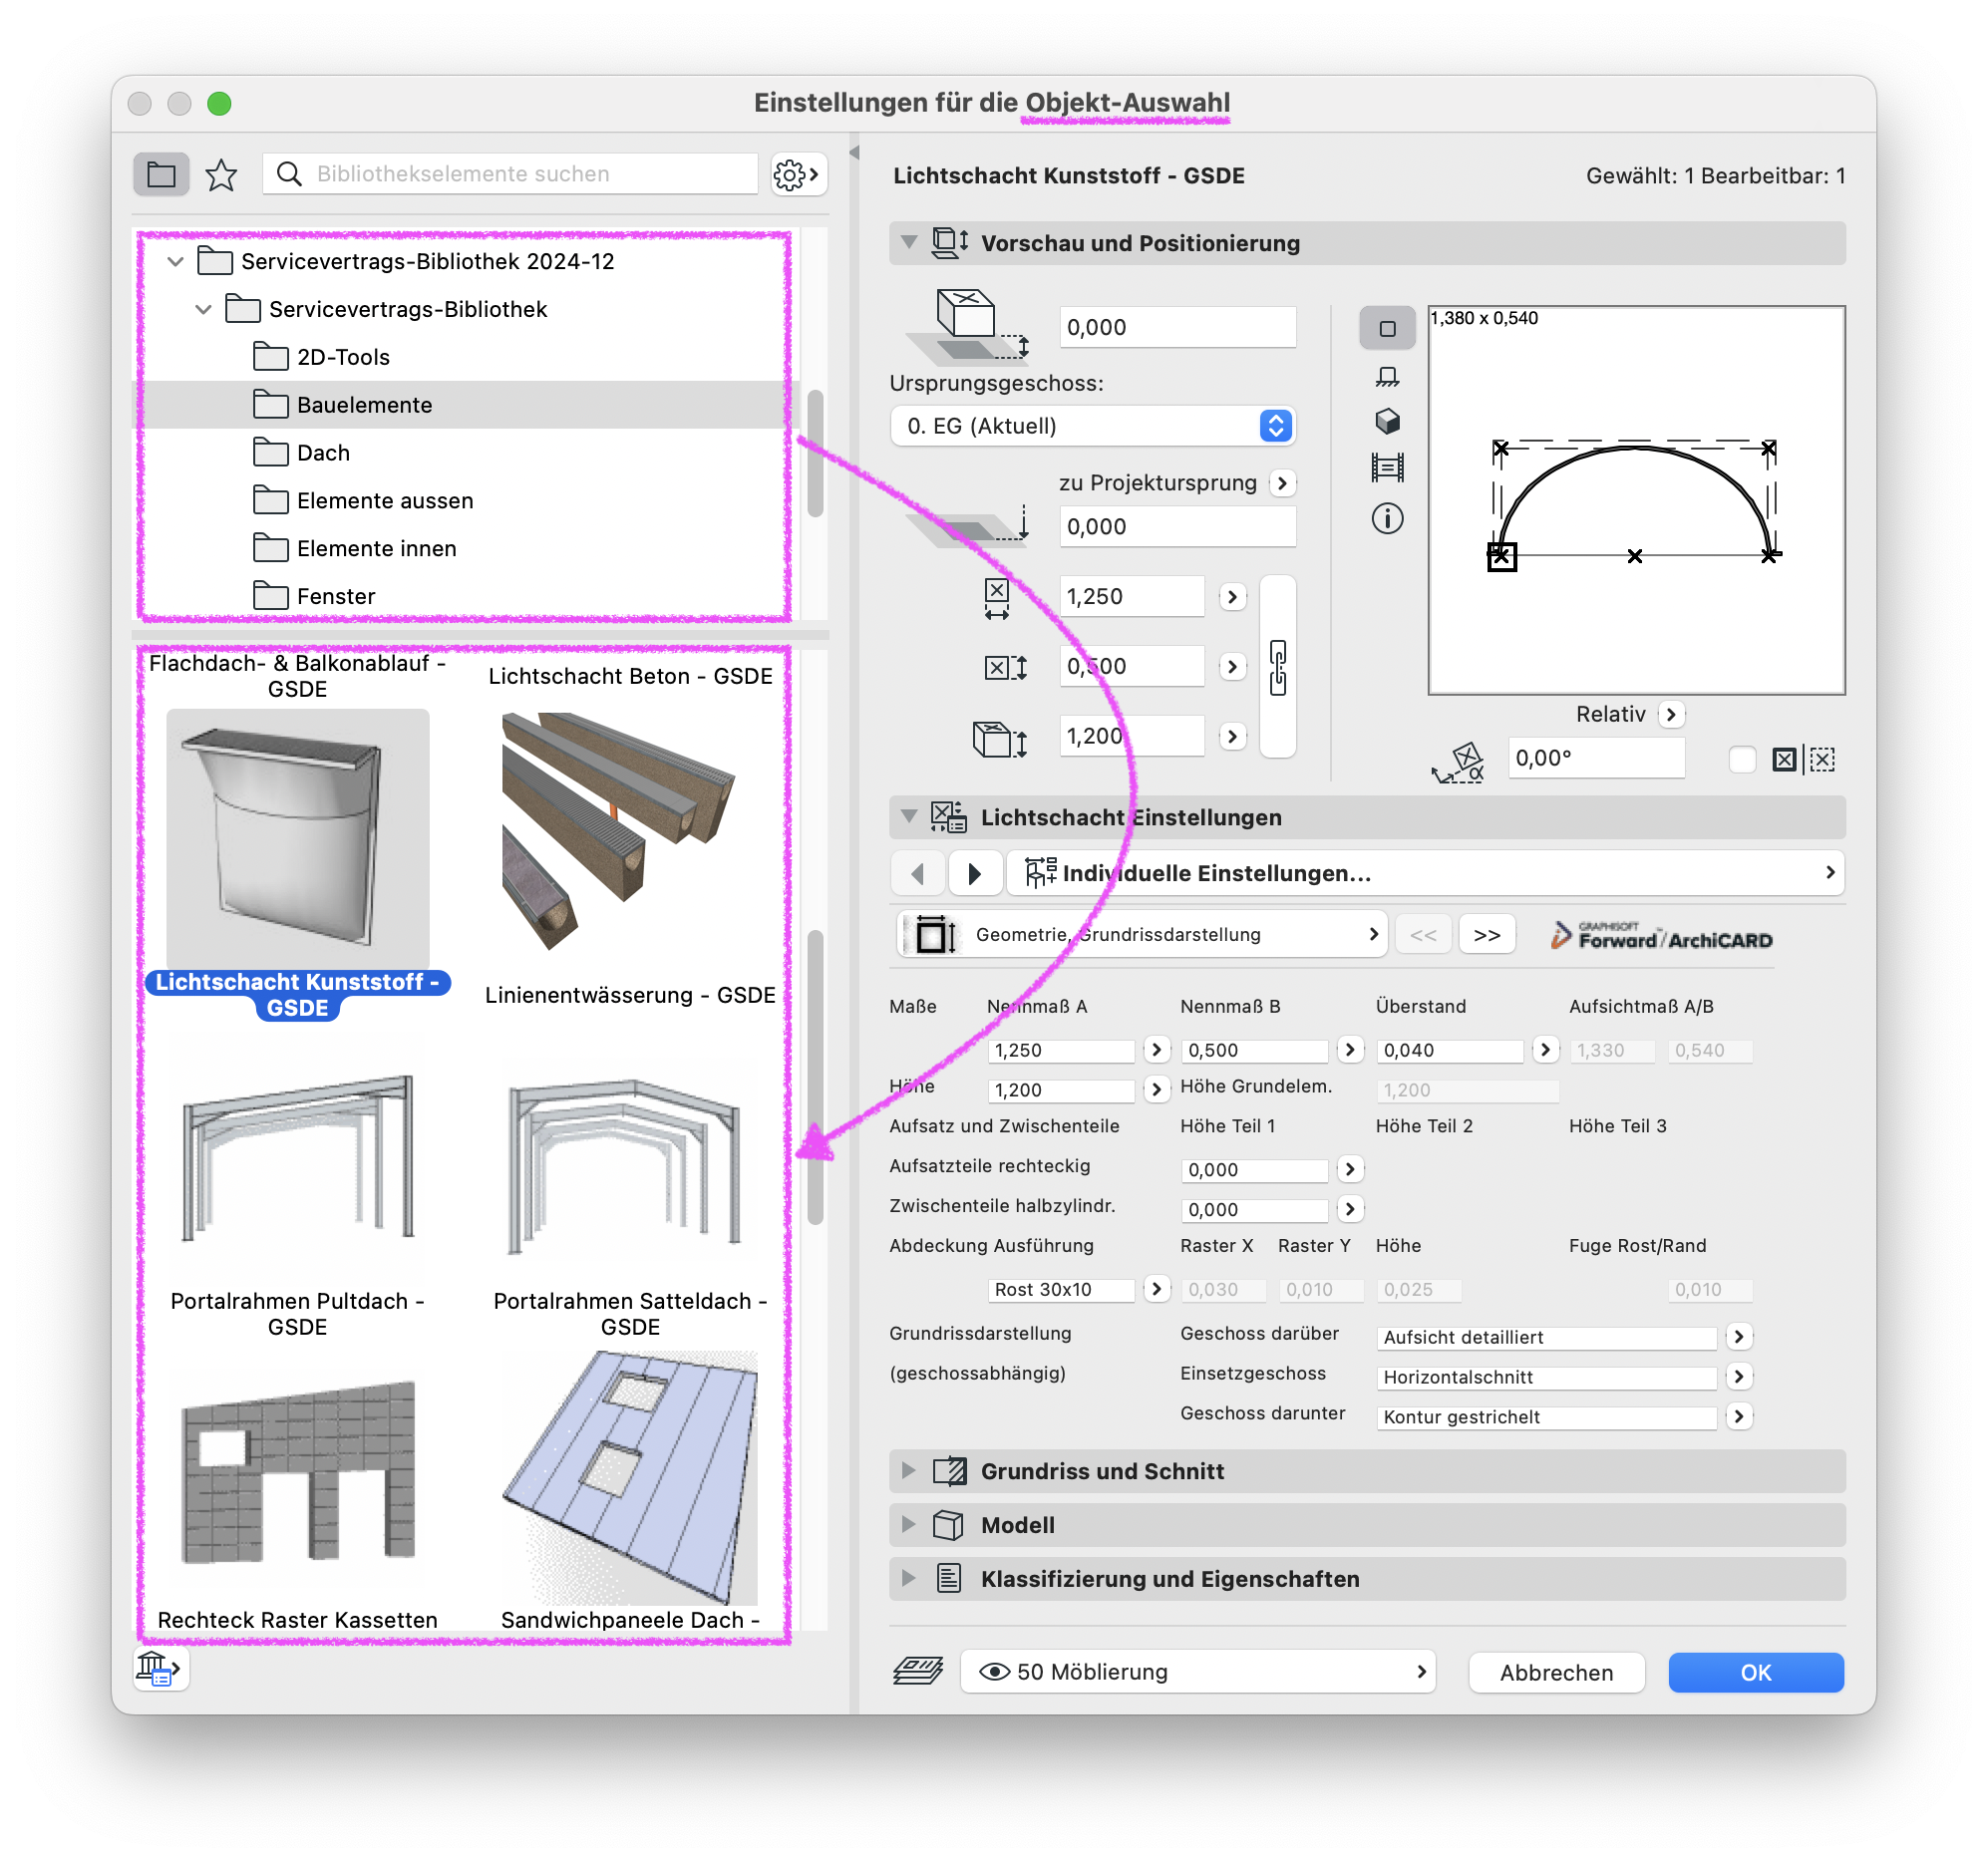The image size is (1988, 1862).
Task: Select dashed hotspot anchor icon
Action: tap(1822, 759)
